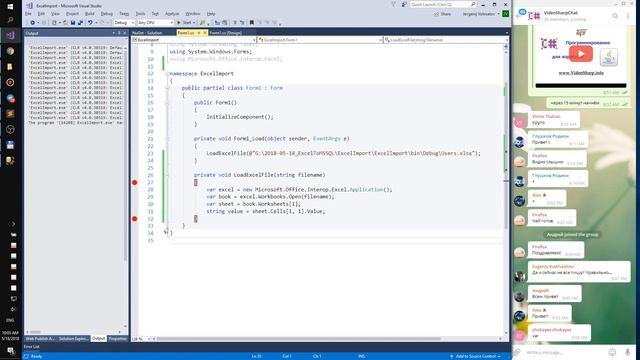This screenshot has width=640, height=360.
Task: Switch to the NuGet - Solution tab
Action: (147, 33)
